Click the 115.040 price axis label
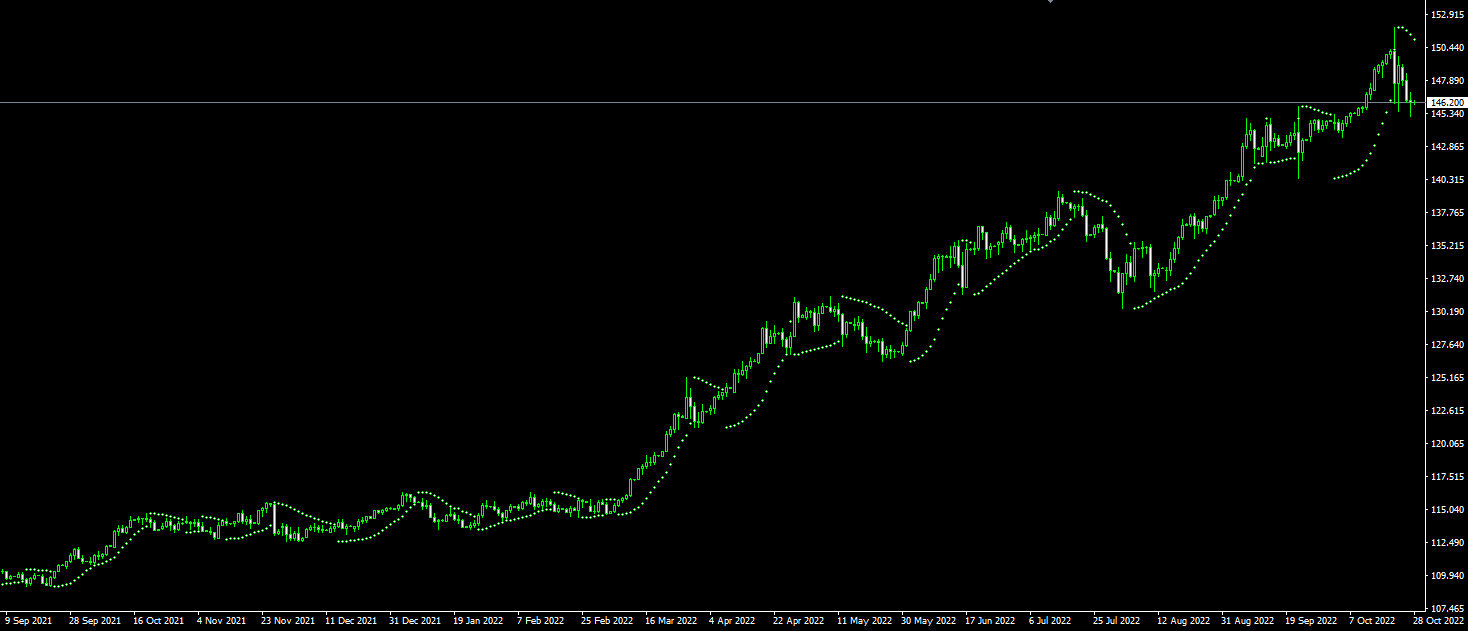The height and width of the screenshot is (631, 1468). point(1448,510)
